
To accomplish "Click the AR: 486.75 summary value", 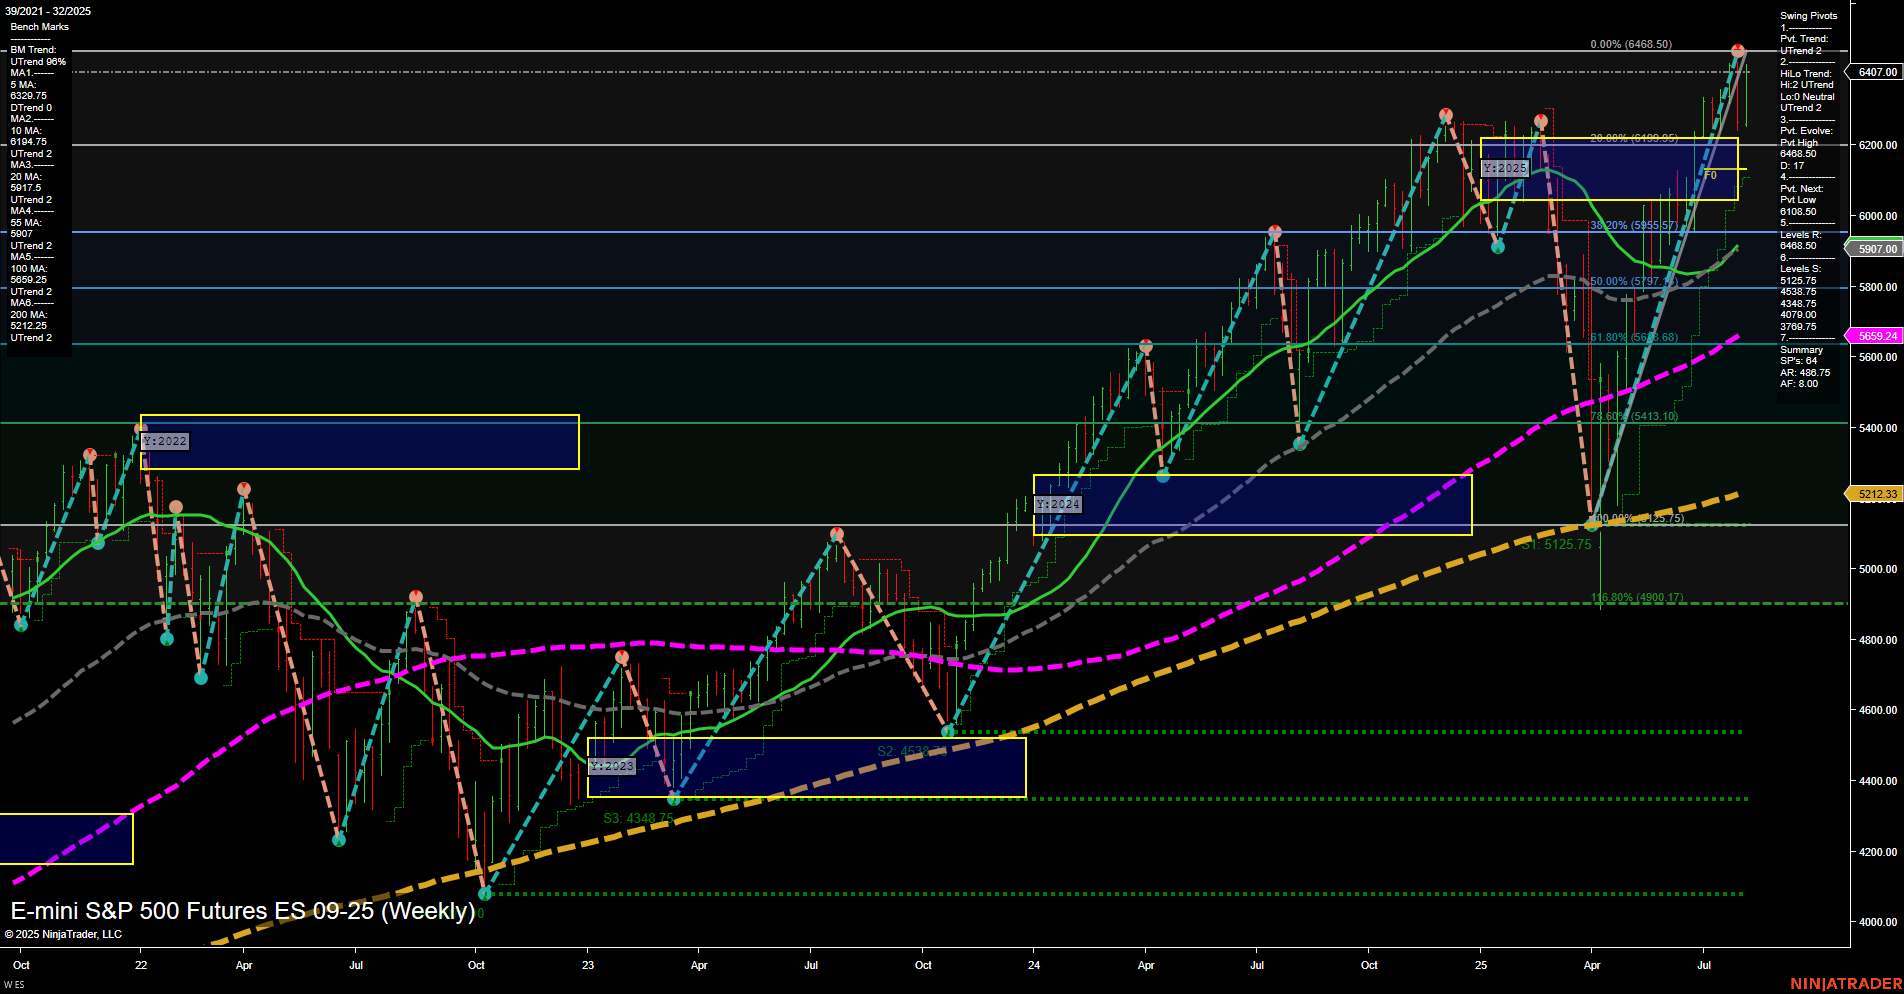I will click(1805, 373).
